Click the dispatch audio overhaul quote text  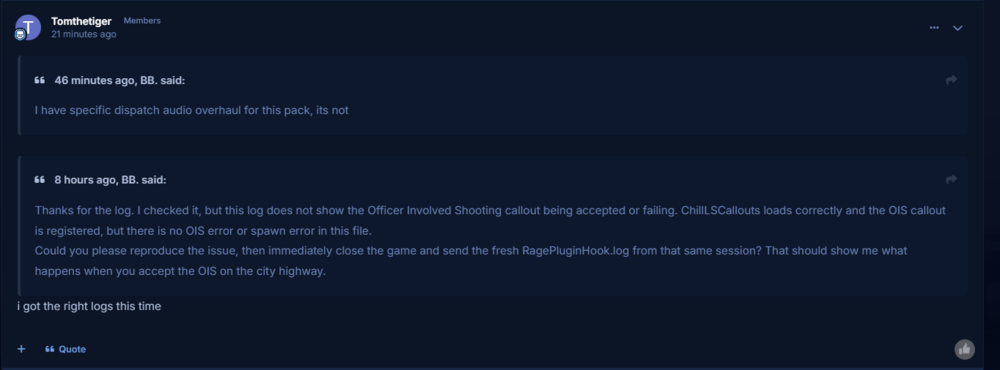(x=191, y=110)
